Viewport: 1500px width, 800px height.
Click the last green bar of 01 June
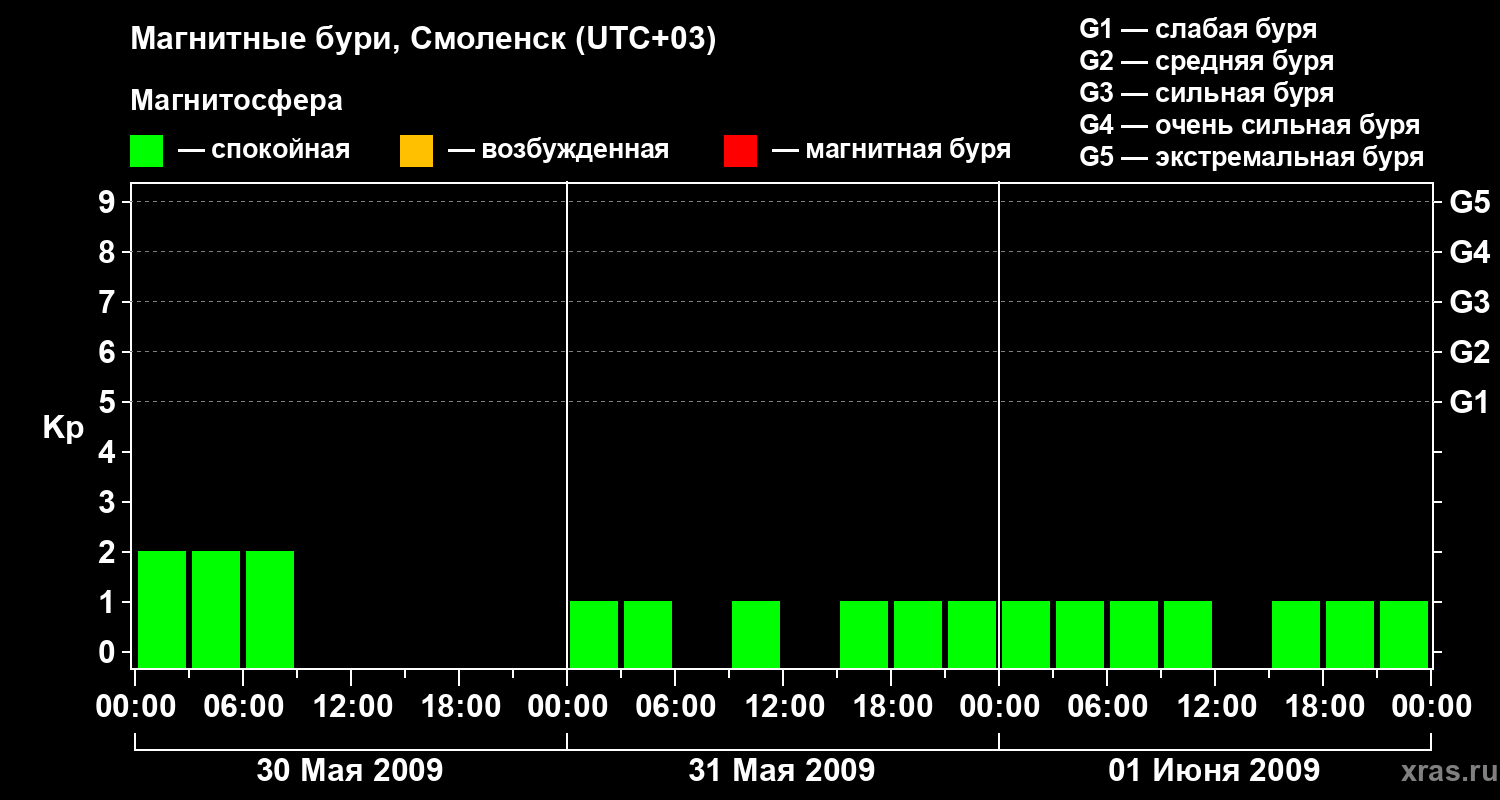[1404, 634]
